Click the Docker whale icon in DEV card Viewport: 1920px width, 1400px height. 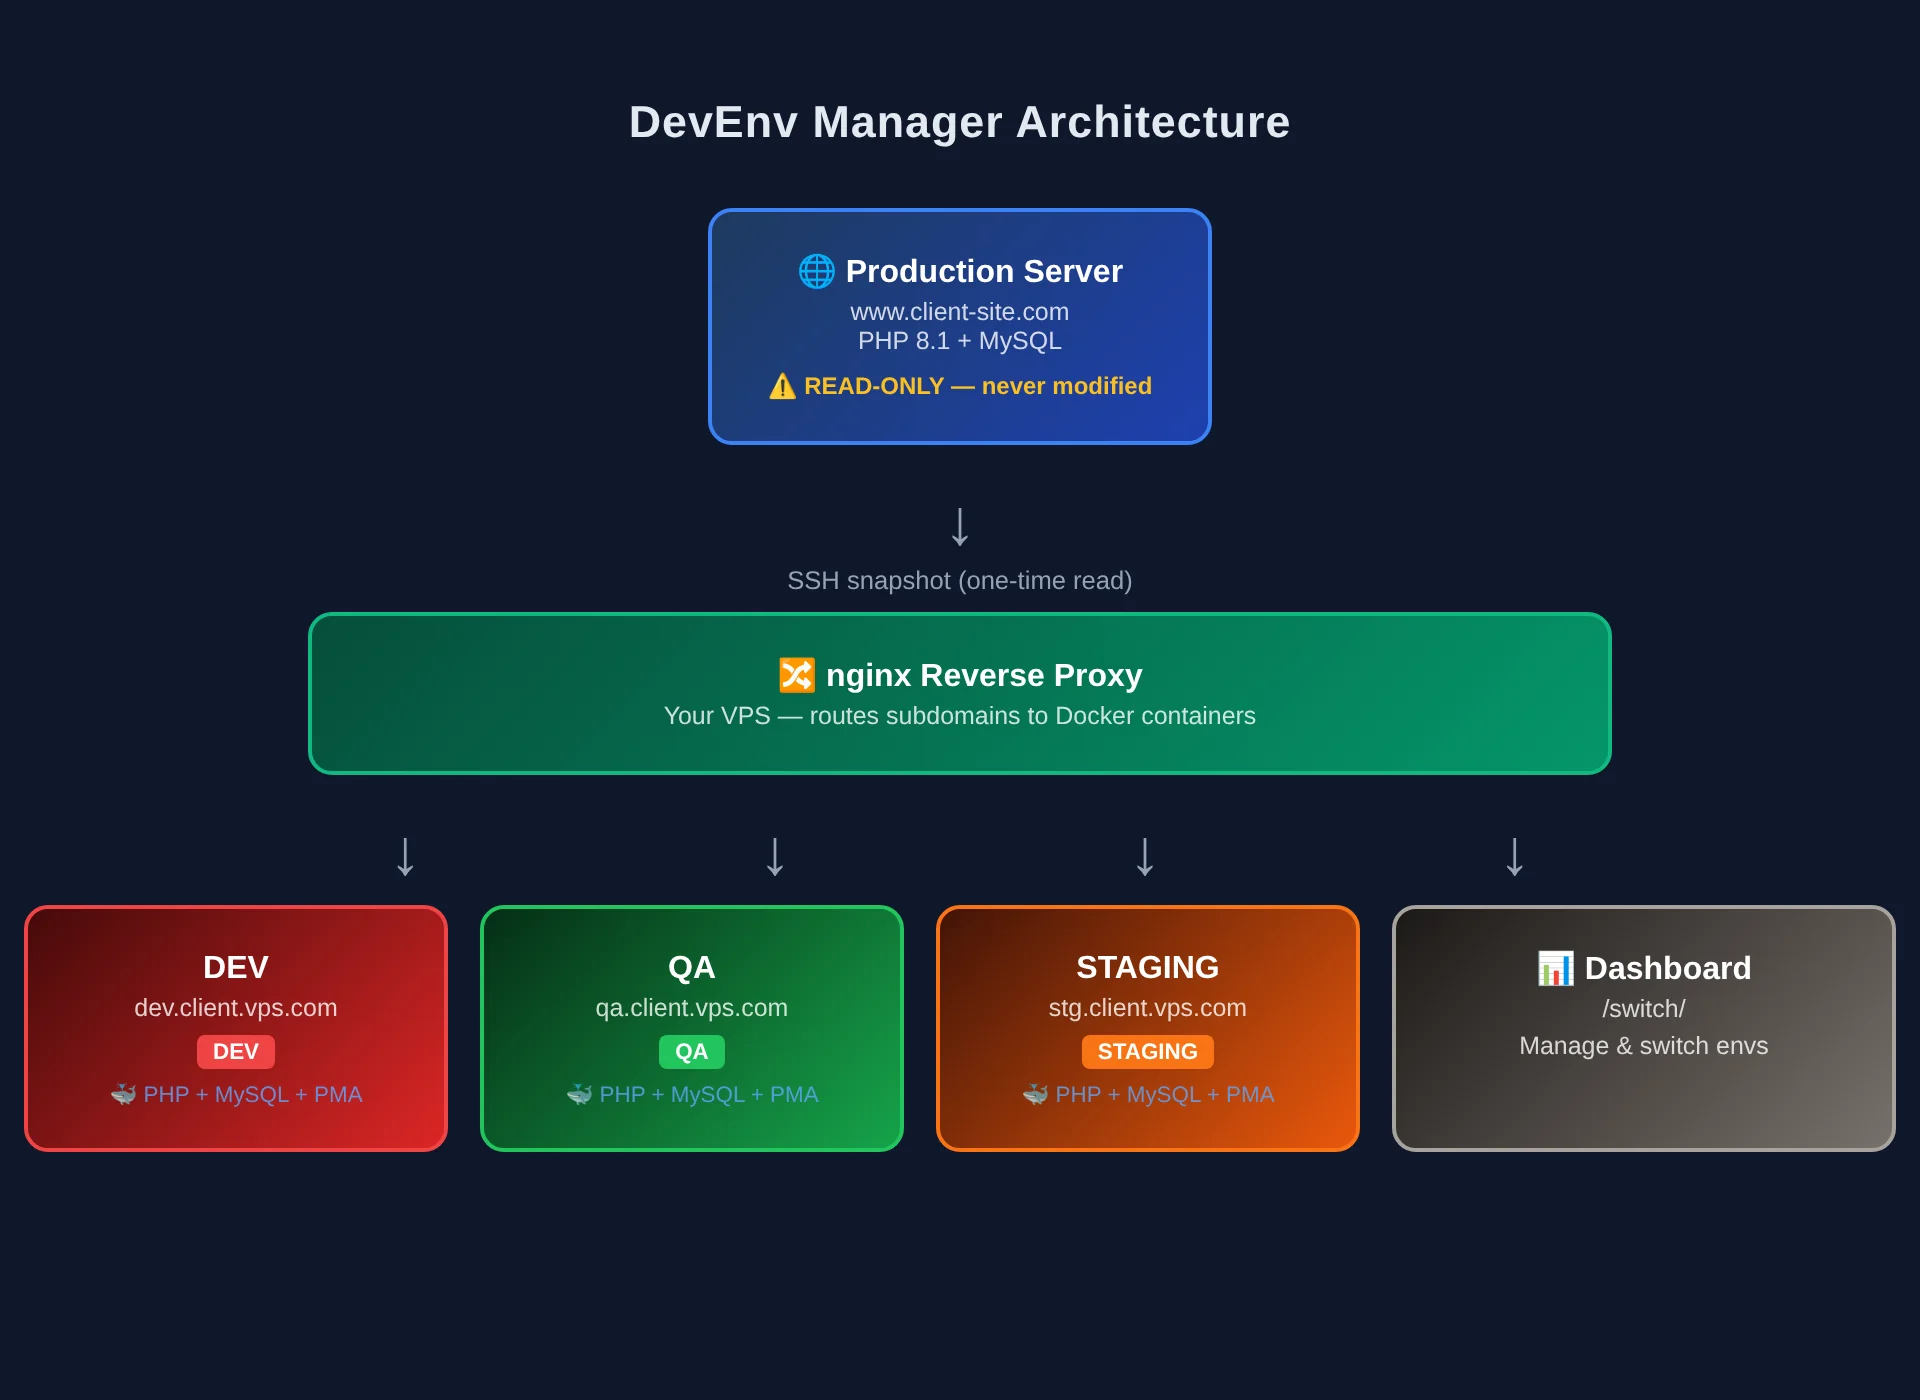(x=124, y=1094)
